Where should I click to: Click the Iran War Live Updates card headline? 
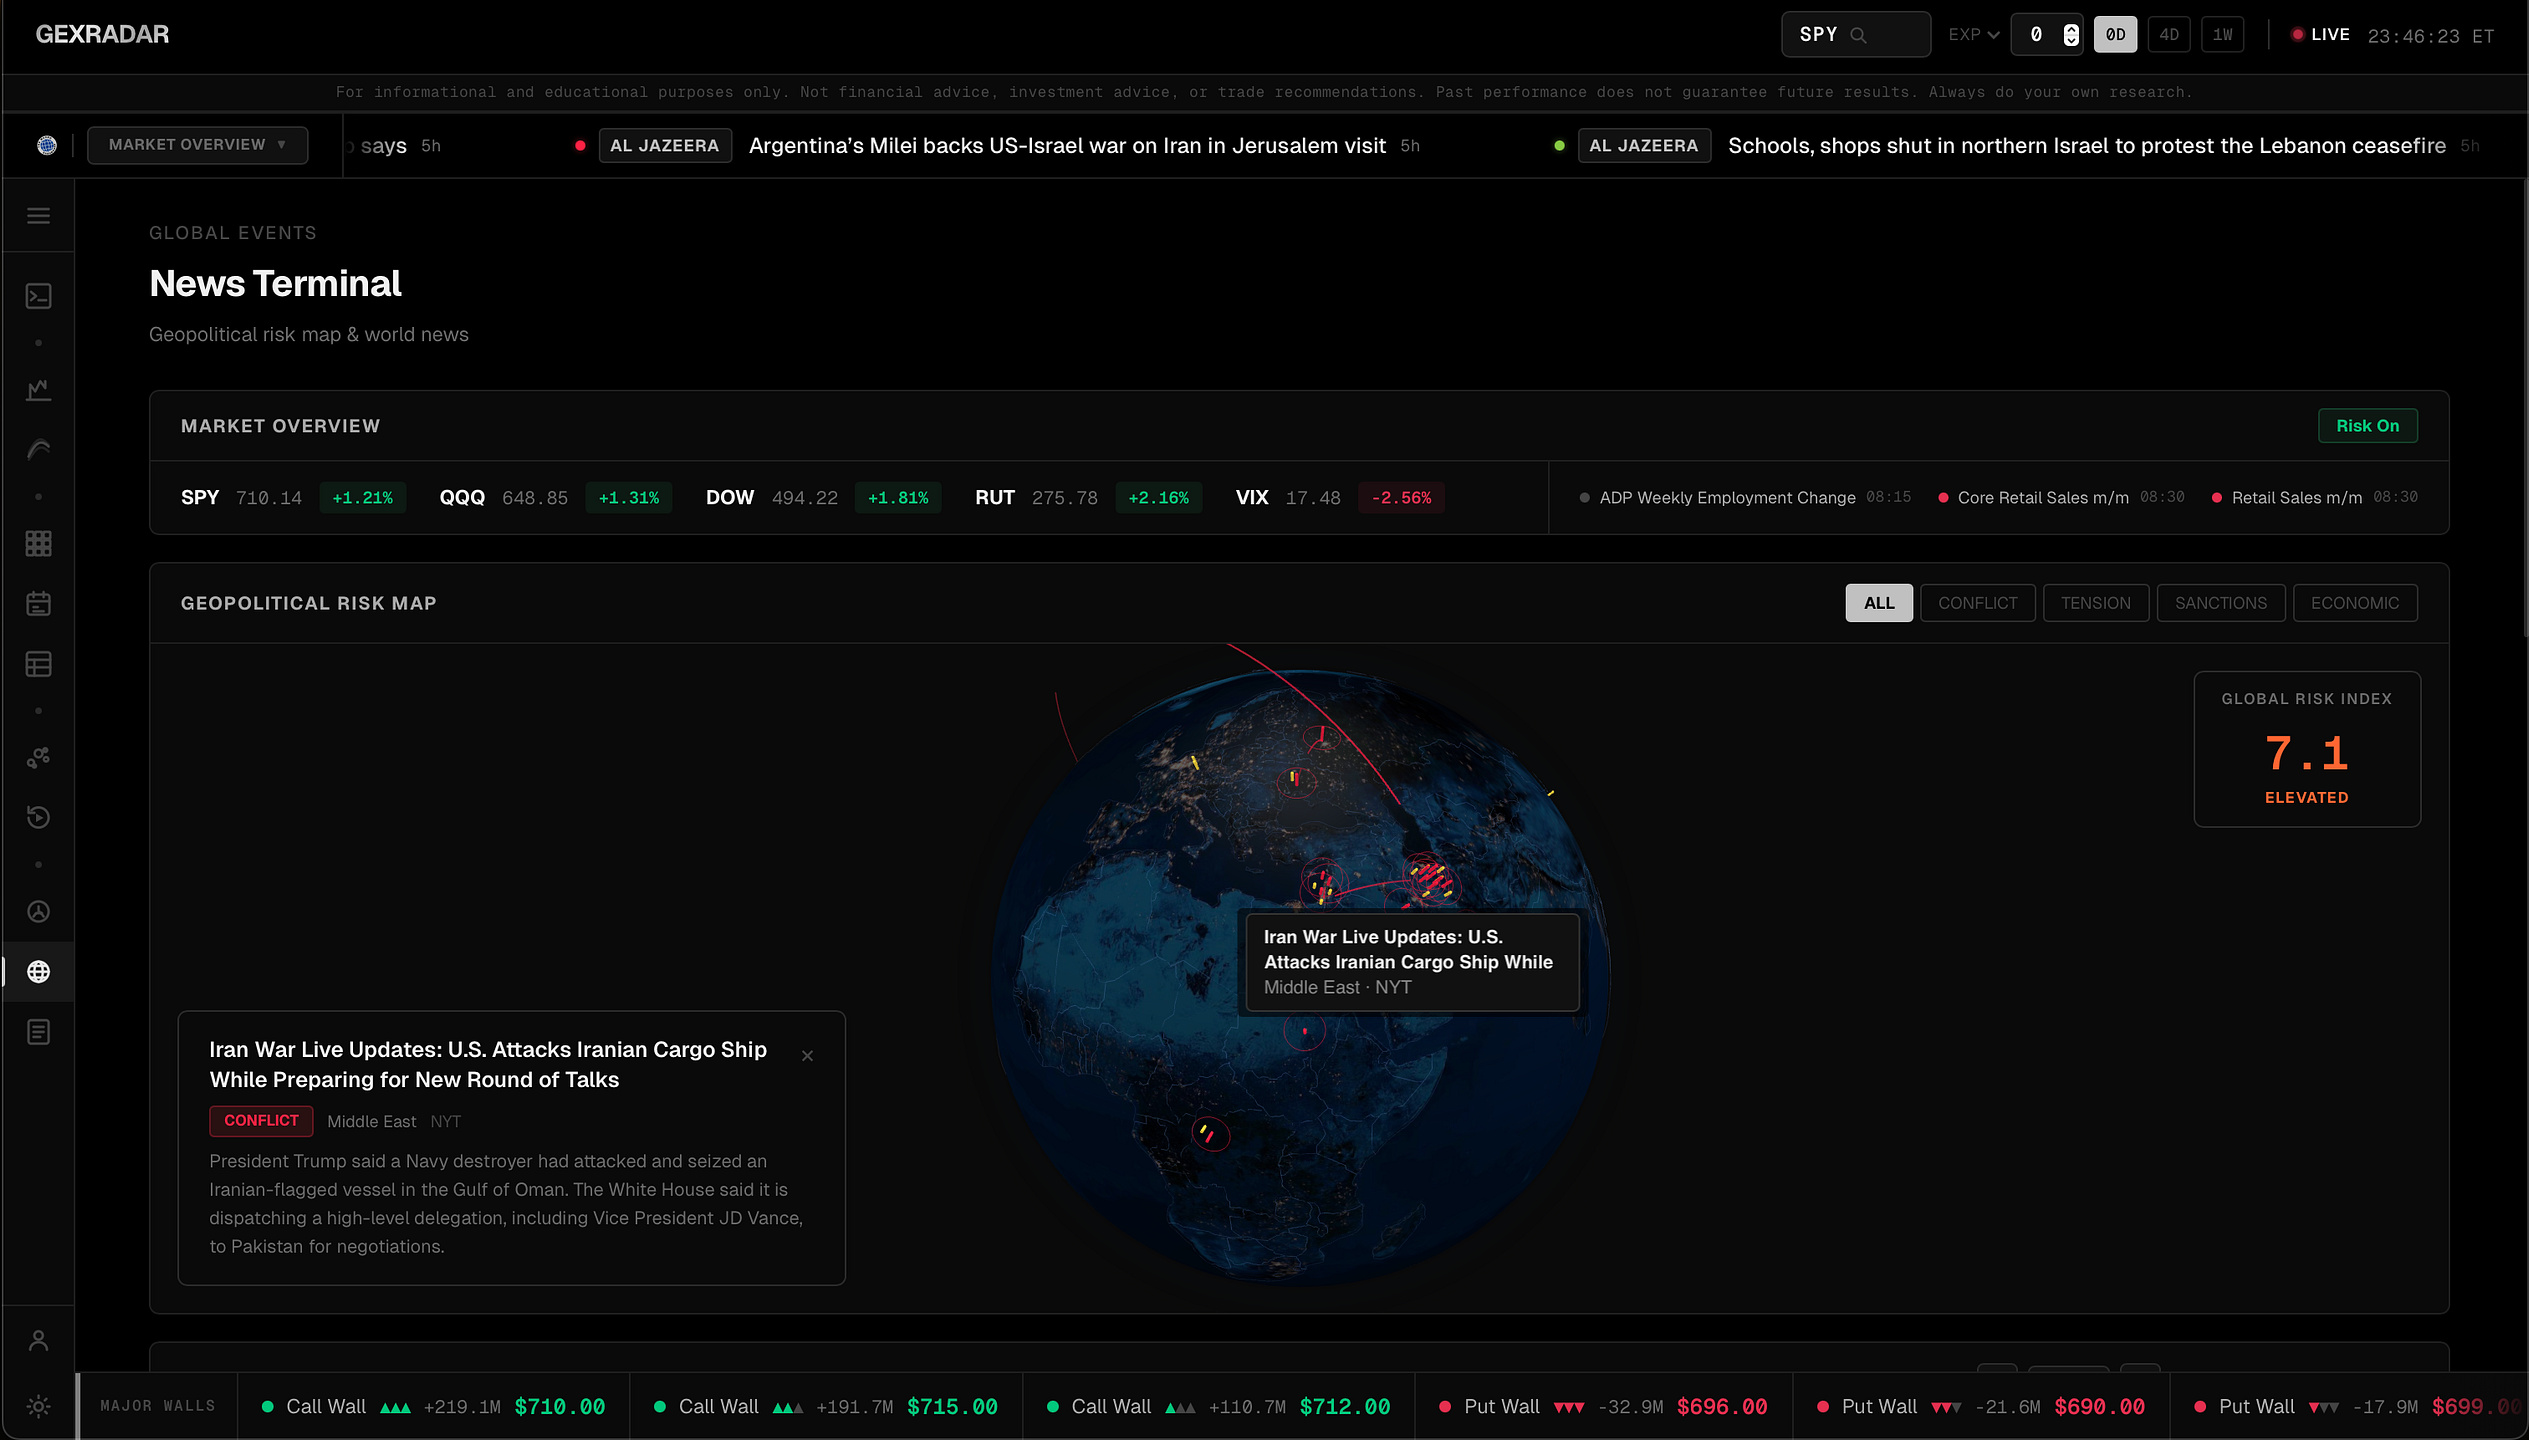pos(488,1065)
